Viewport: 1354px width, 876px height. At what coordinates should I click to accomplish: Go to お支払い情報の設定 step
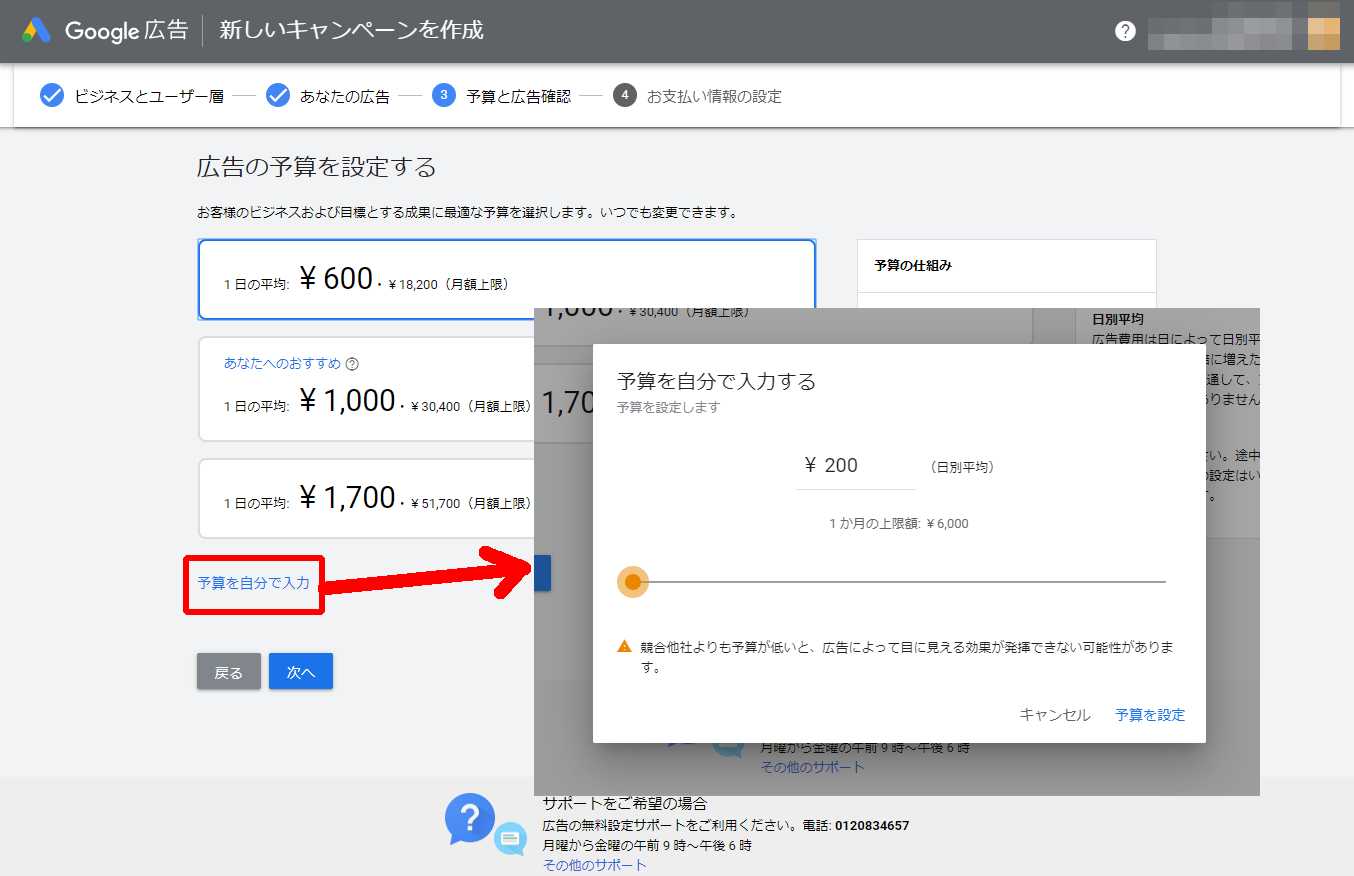714,96
